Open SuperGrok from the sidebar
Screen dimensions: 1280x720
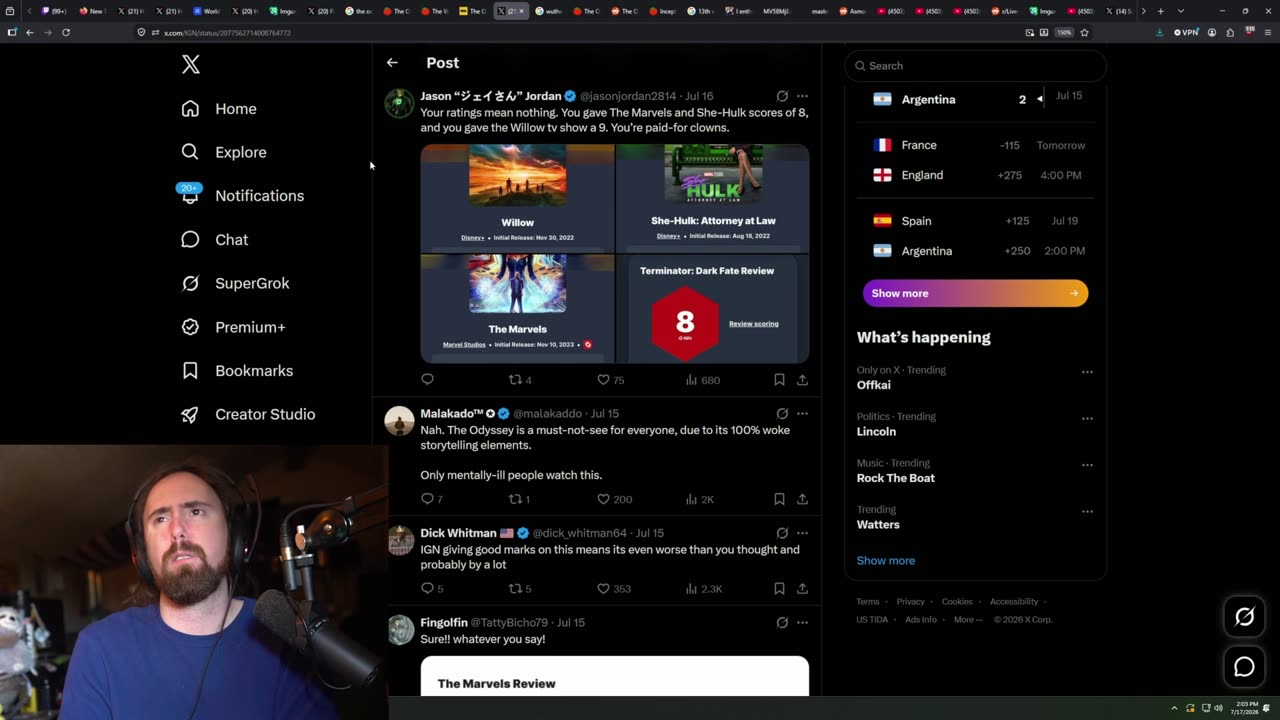point(235,283)
